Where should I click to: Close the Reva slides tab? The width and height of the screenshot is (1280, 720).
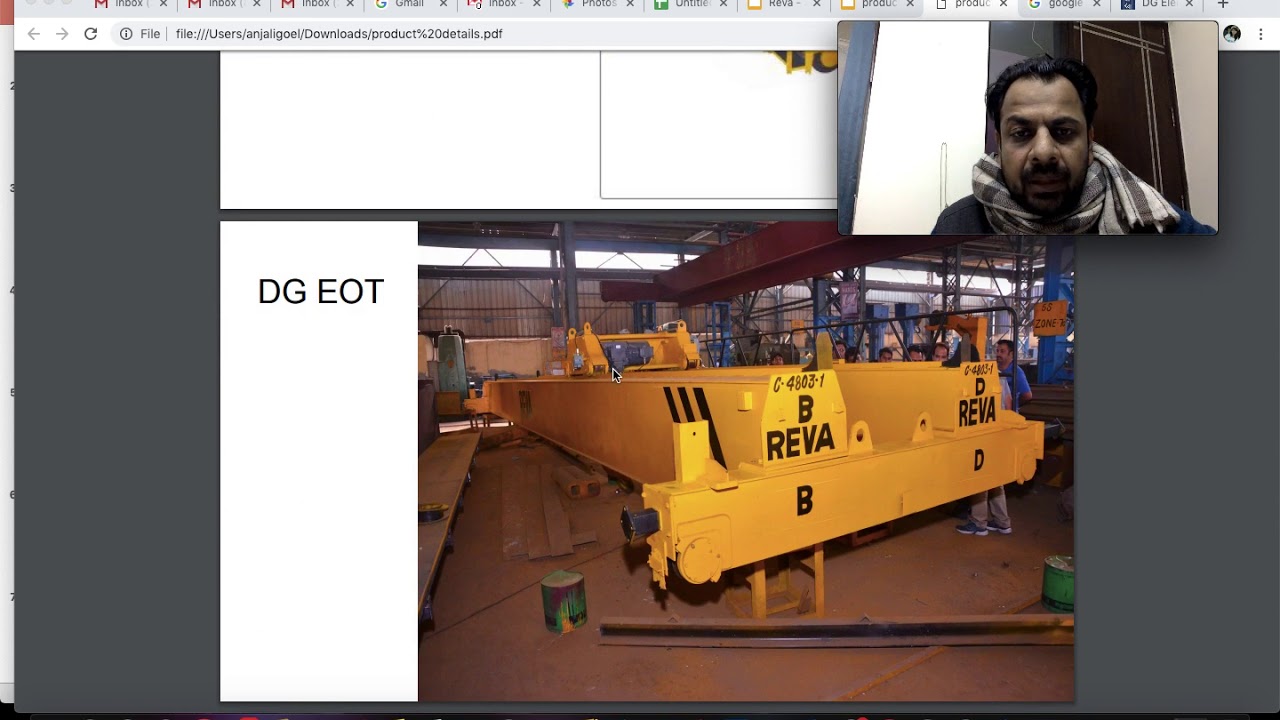click(x=817, y=5)
